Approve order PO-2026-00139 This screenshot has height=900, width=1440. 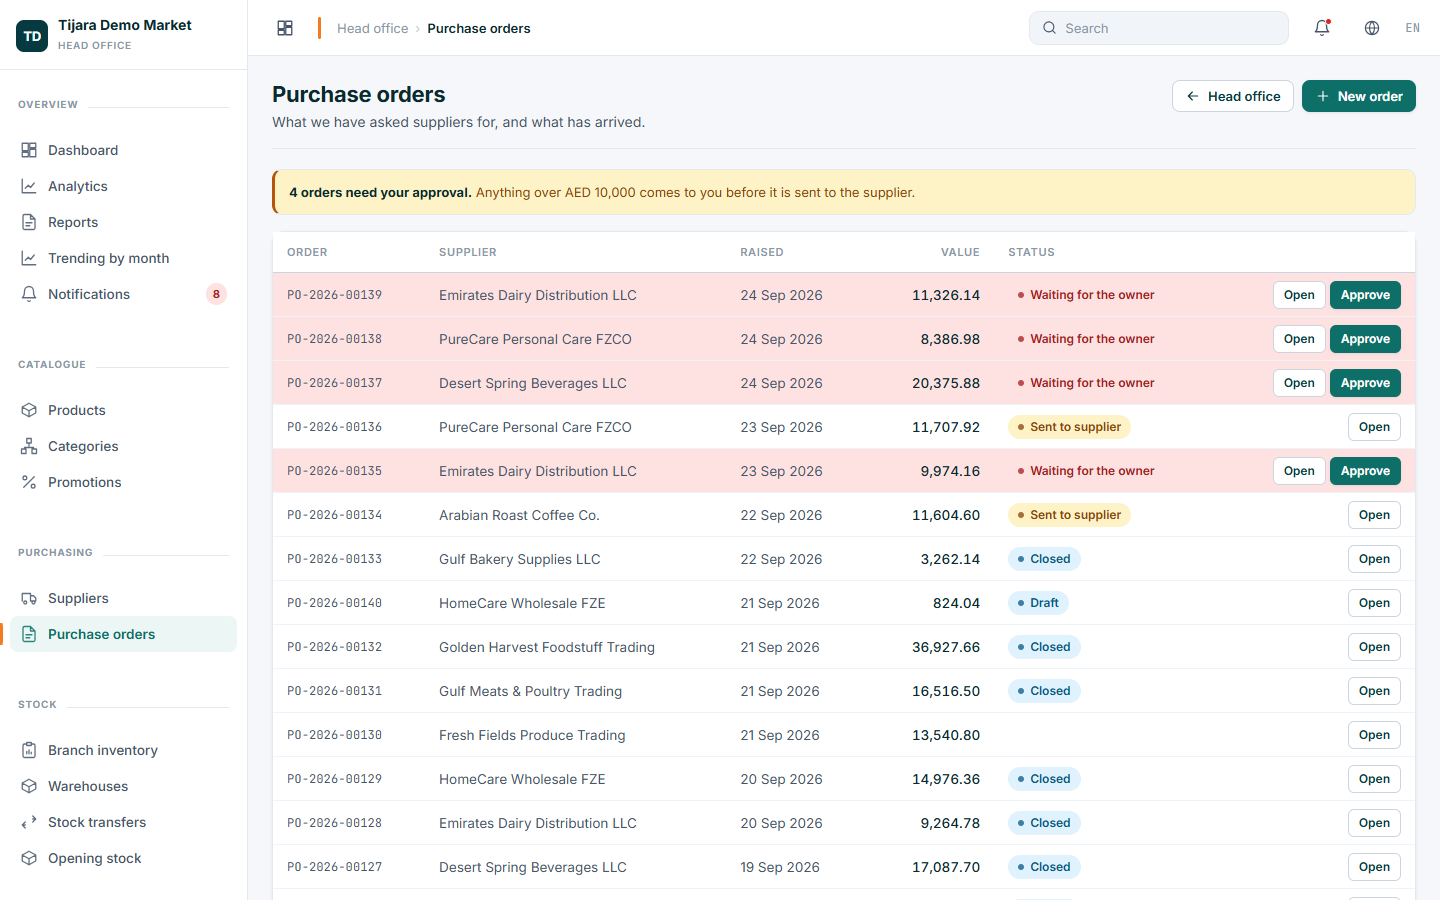click(x=1365, y=295)
